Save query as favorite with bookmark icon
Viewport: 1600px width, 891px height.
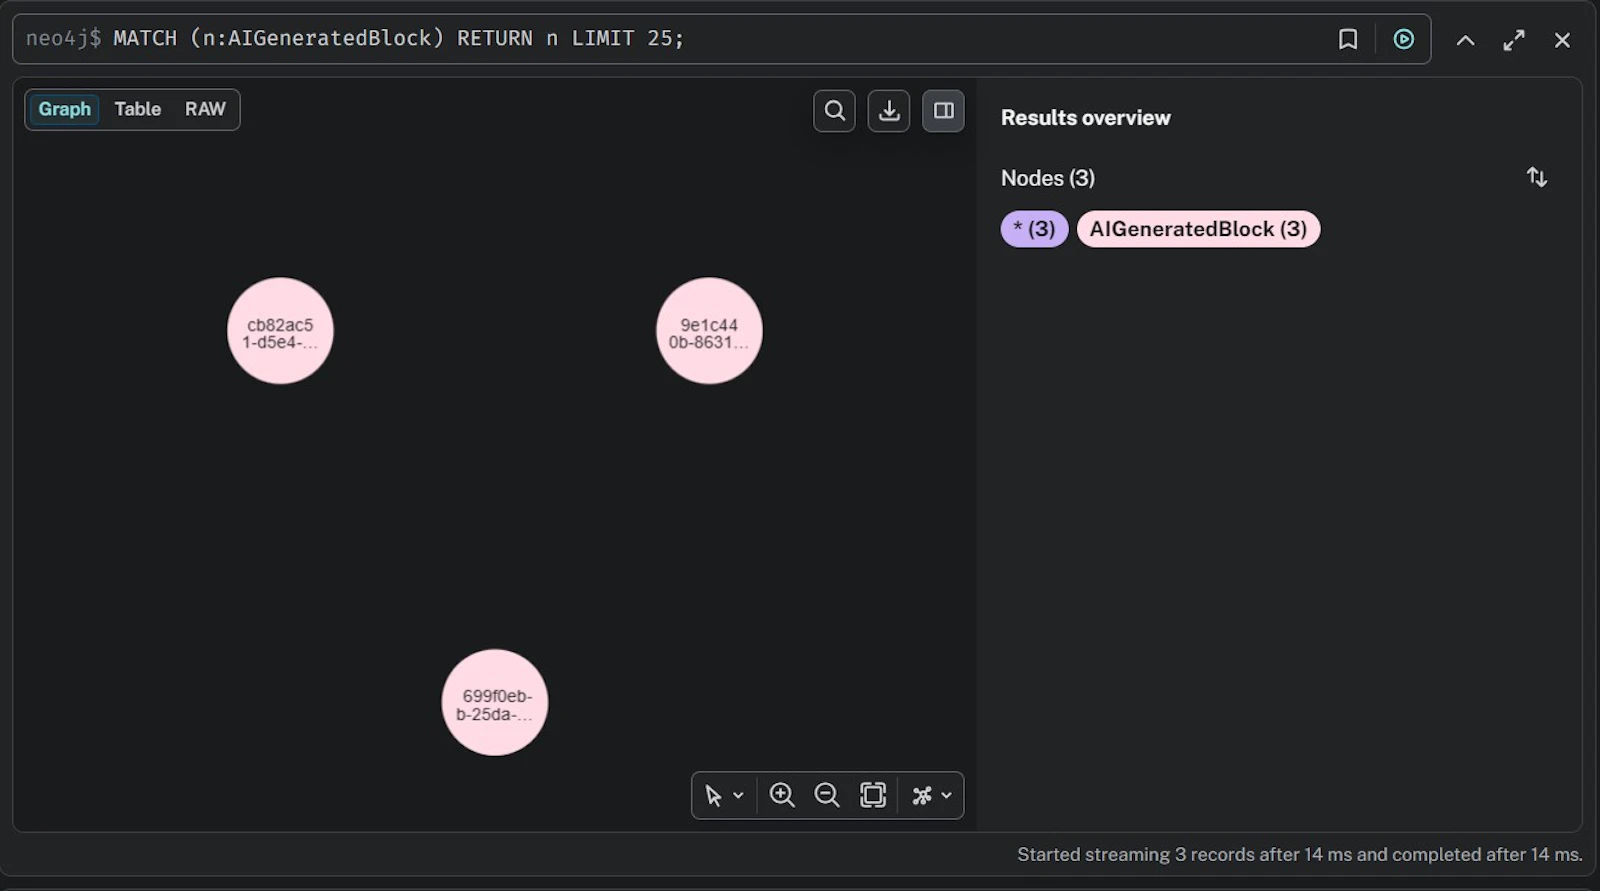point(1348,39)
